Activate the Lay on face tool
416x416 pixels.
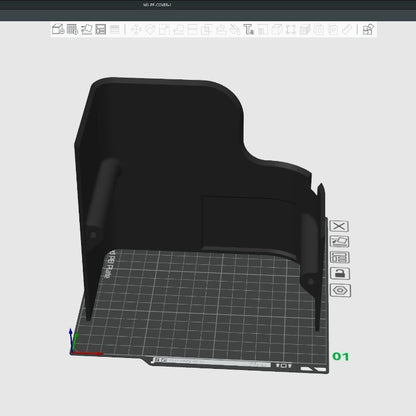178,29
